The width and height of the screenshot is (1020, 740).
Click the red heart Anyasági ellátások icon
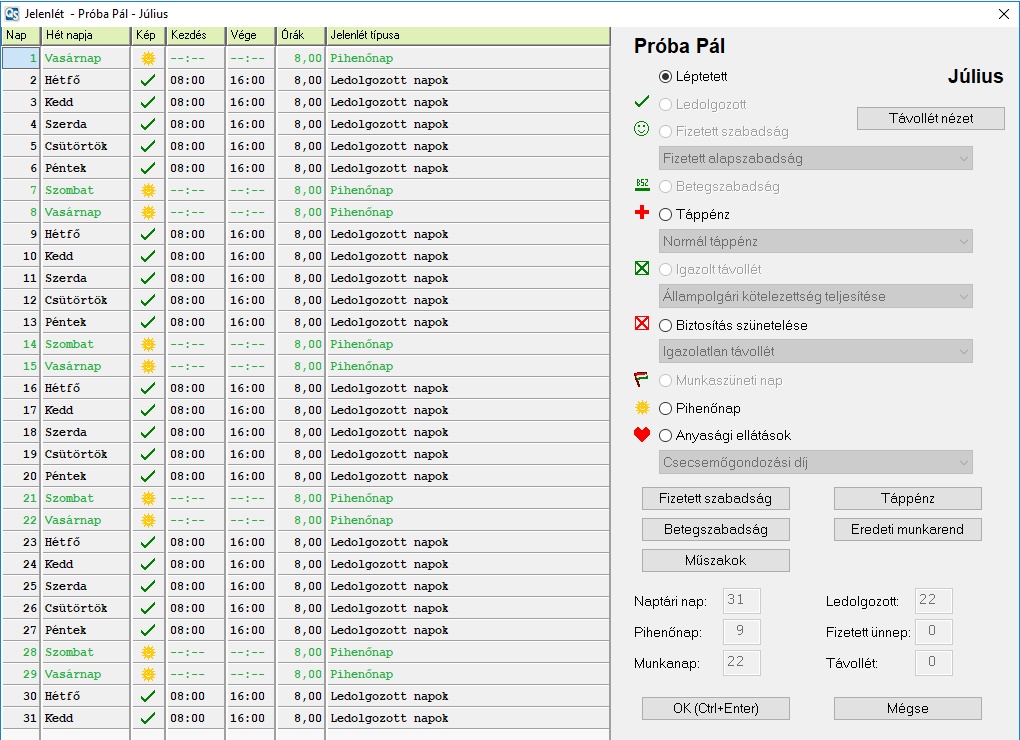click(x=642, y=435)
